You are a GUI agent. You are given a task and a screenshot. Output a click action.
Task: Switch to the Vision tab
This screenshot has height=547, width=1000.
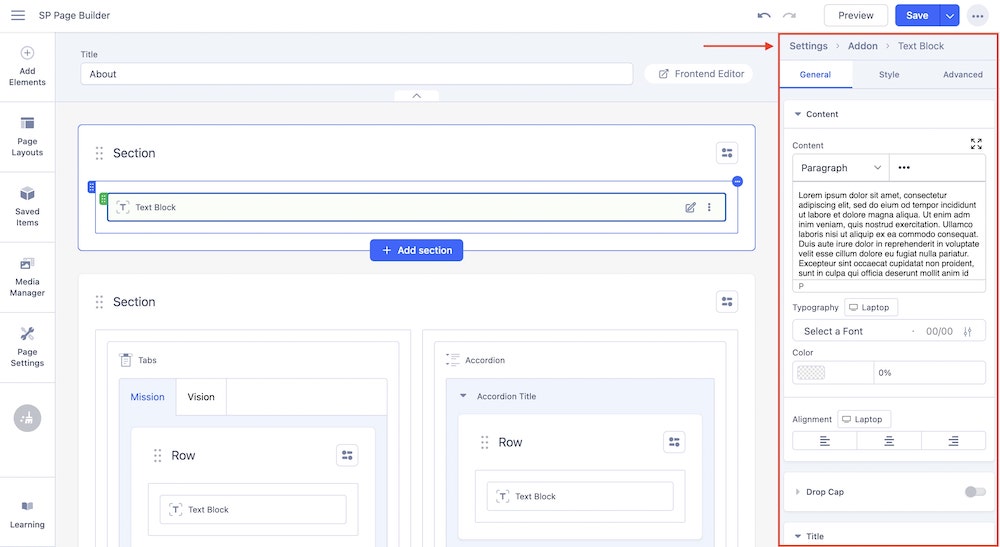(201, 397)
